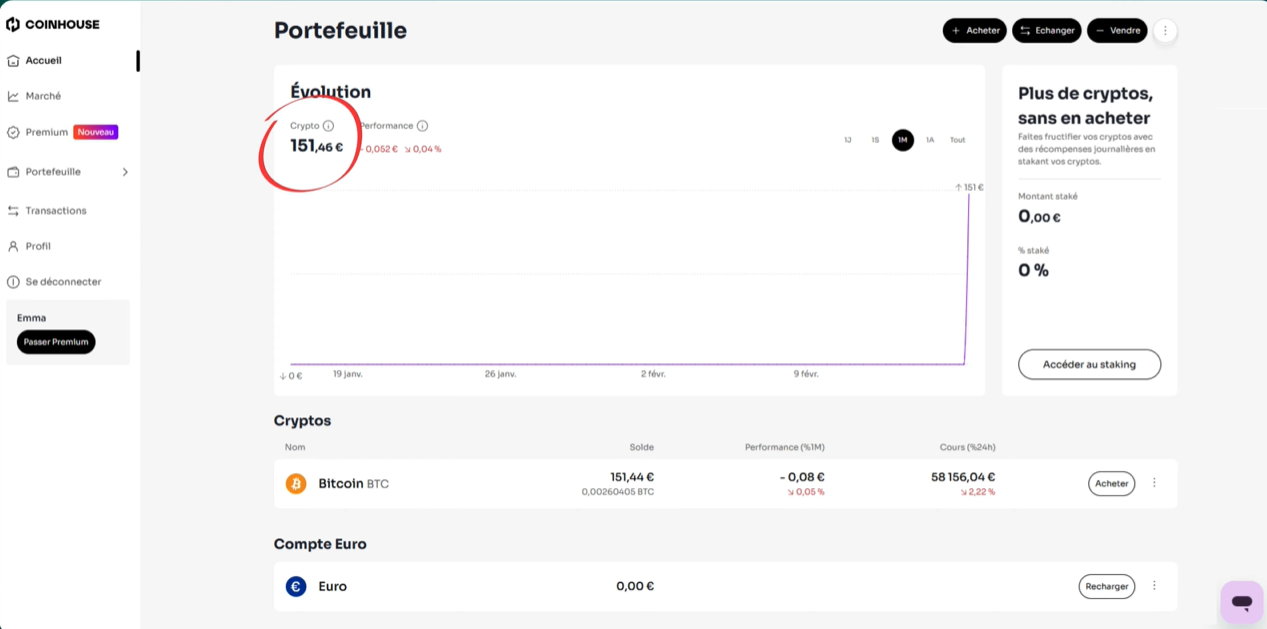Open the header three-dot menu

pyautogui.click(x=1165, y=31)
